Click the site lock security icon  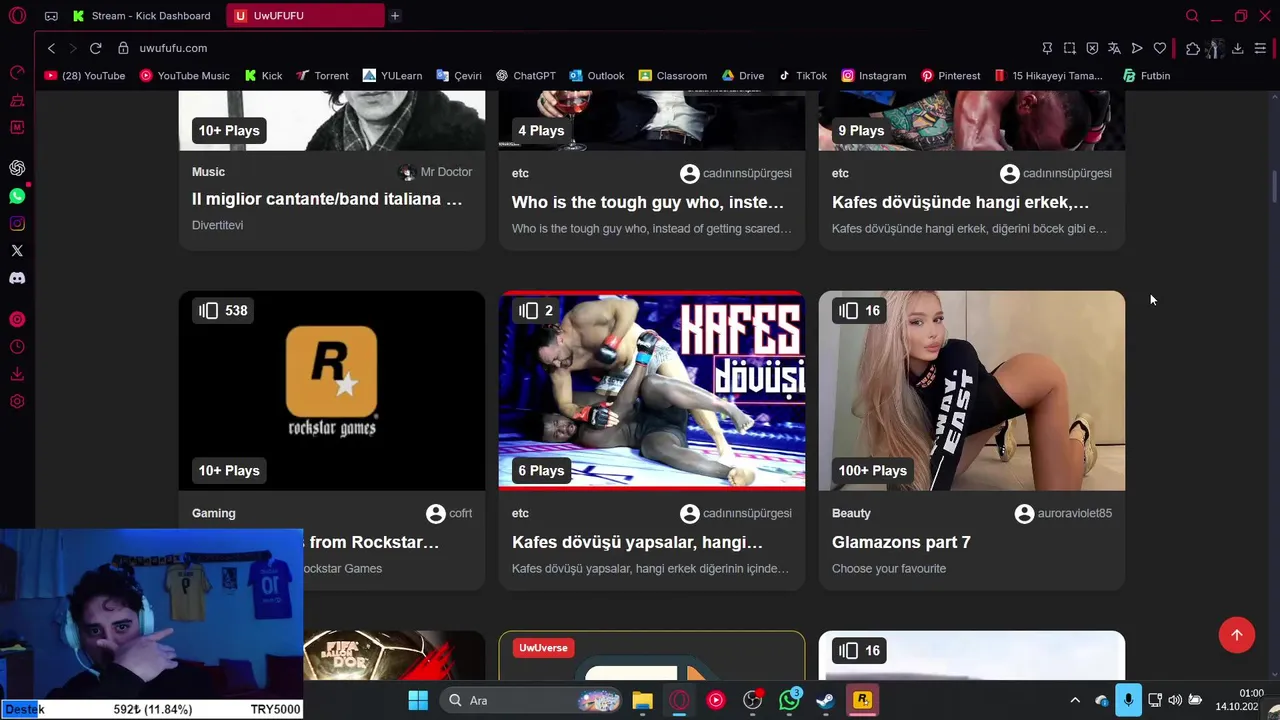(x=123, y=48)
